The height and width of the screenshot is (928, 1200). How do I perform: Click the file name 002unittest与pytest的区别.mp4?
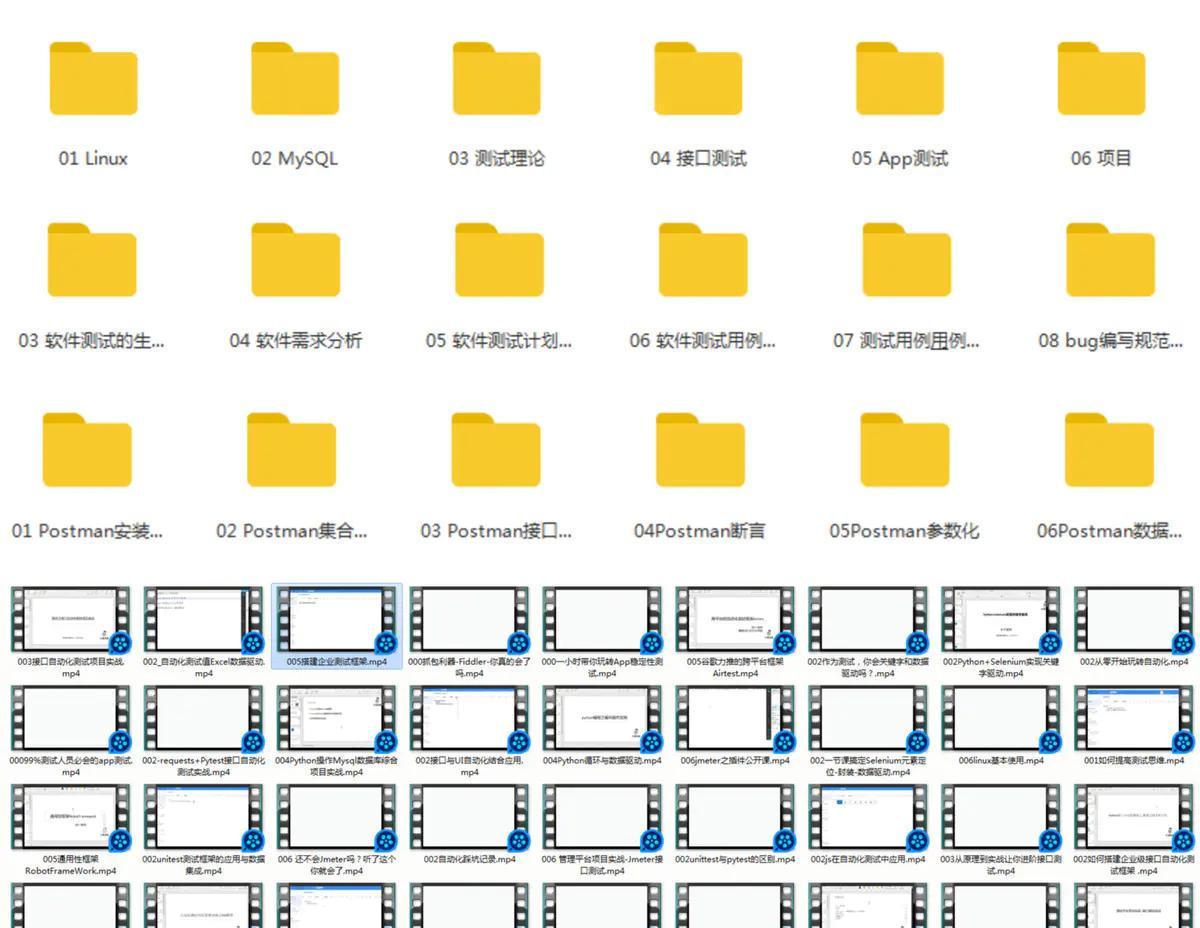click(736, 859)
